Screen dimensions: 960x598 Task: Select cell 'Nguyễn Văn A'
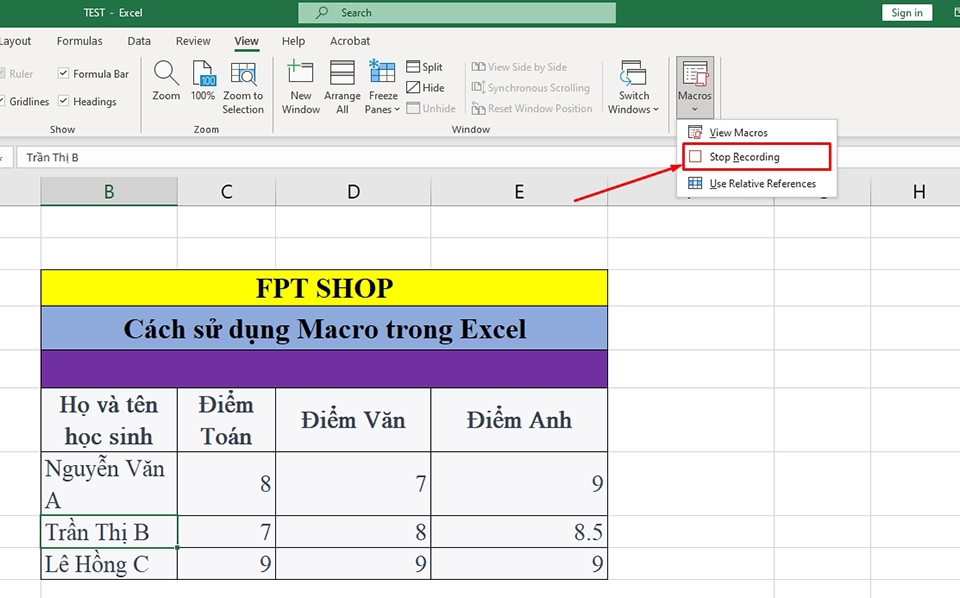click(x=109, y=484)
